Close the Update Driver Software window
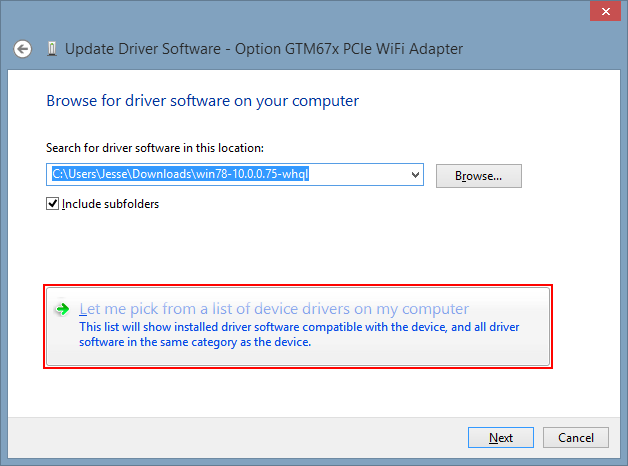Image resolution: width=628 pixels, height=466 pixels. coord(605,11)
